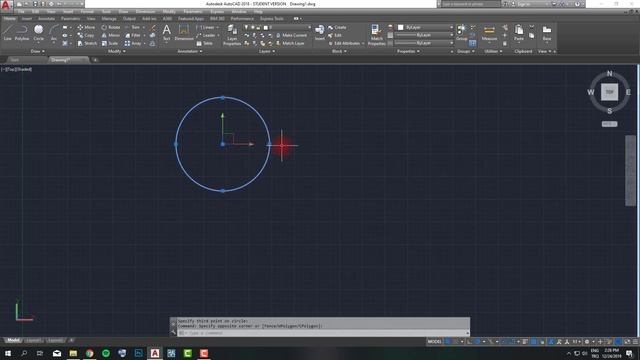Open the Manage ribbon tab
This screenshot has height=360, width=640.
[x=109, y=19]
